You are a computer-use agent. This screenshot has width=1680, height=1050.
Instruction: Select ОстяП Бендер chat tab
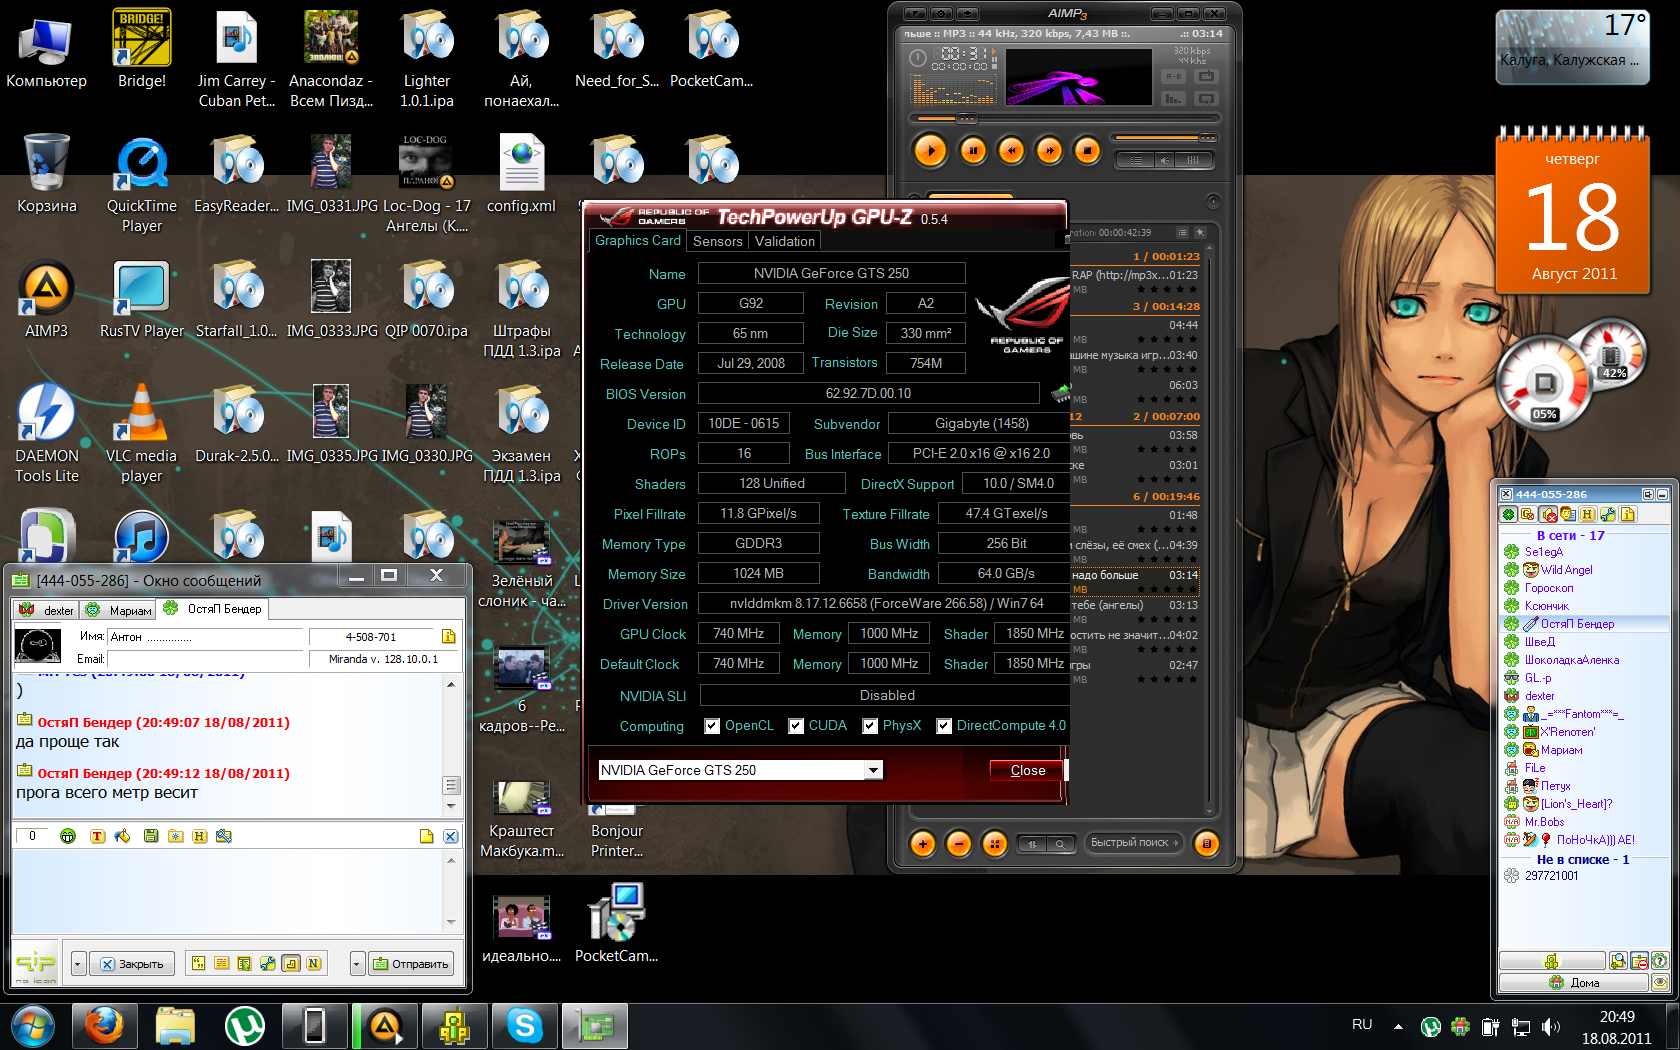point(212,608)
